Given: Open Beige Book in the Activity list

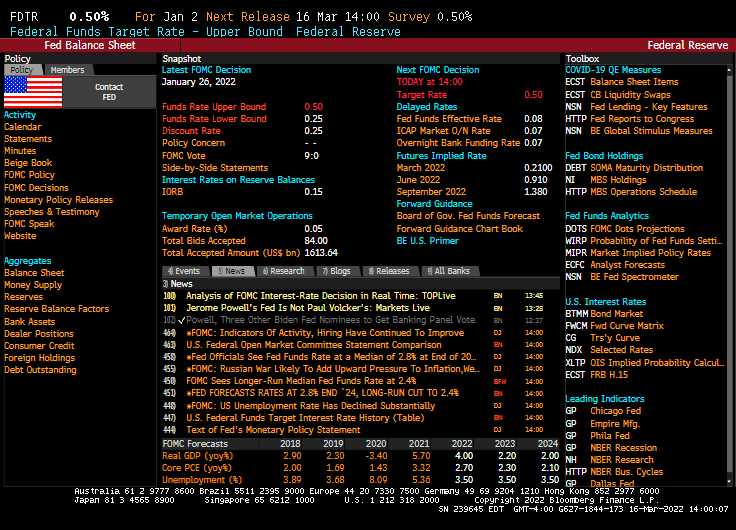Looking at the screenshot, I should tap(28, 163).
